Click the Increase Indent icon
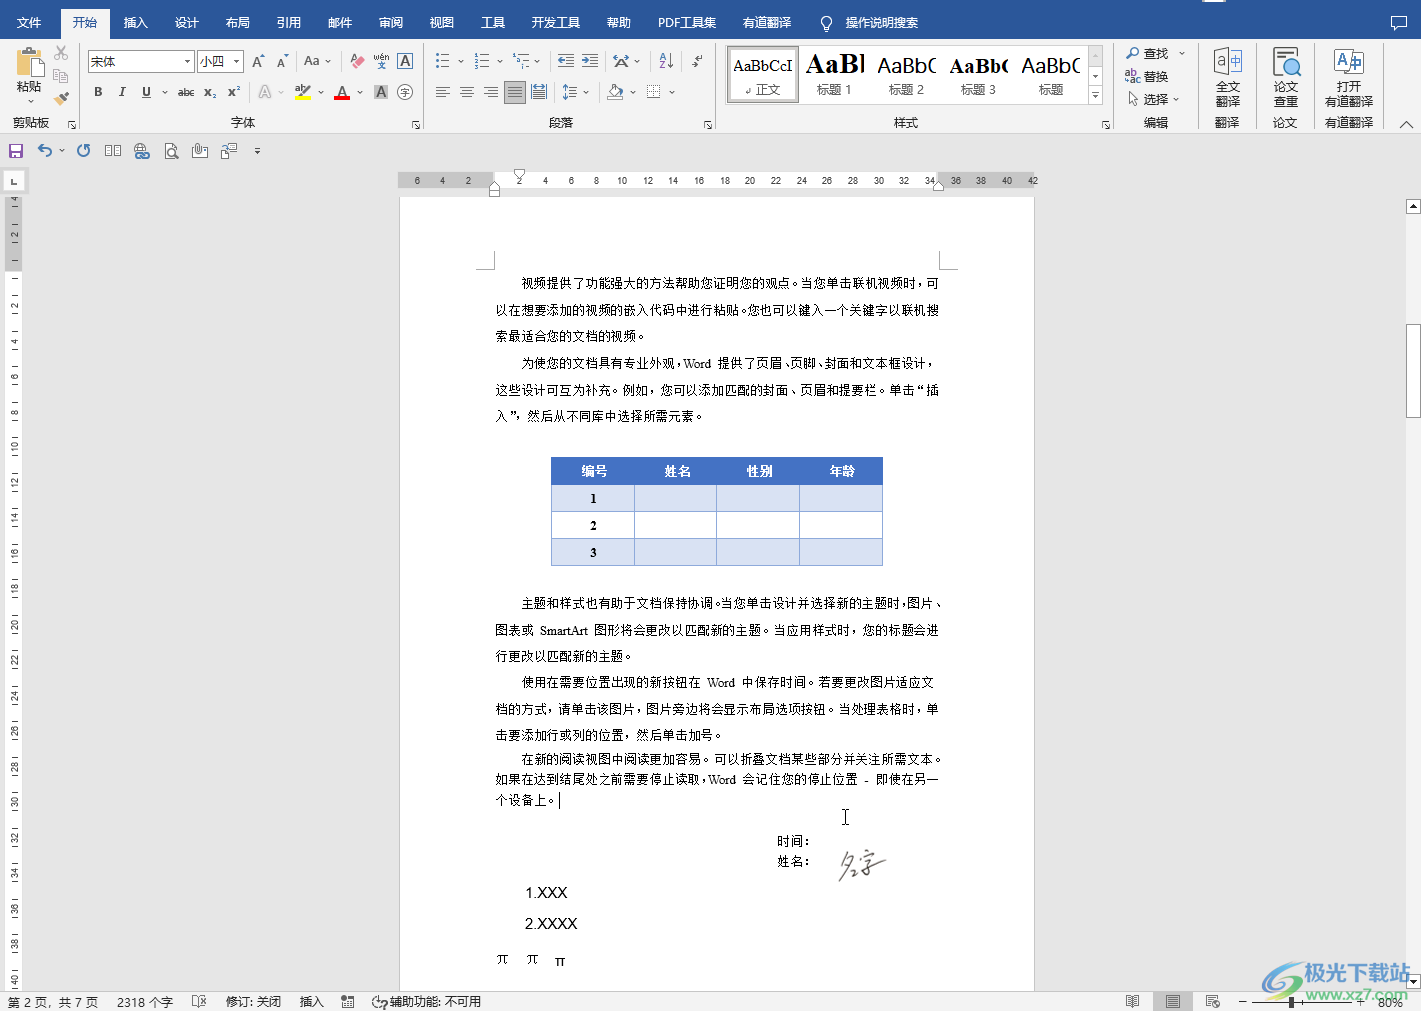Viewport: 1421px width, 1011px height. [x=590, y=62]
